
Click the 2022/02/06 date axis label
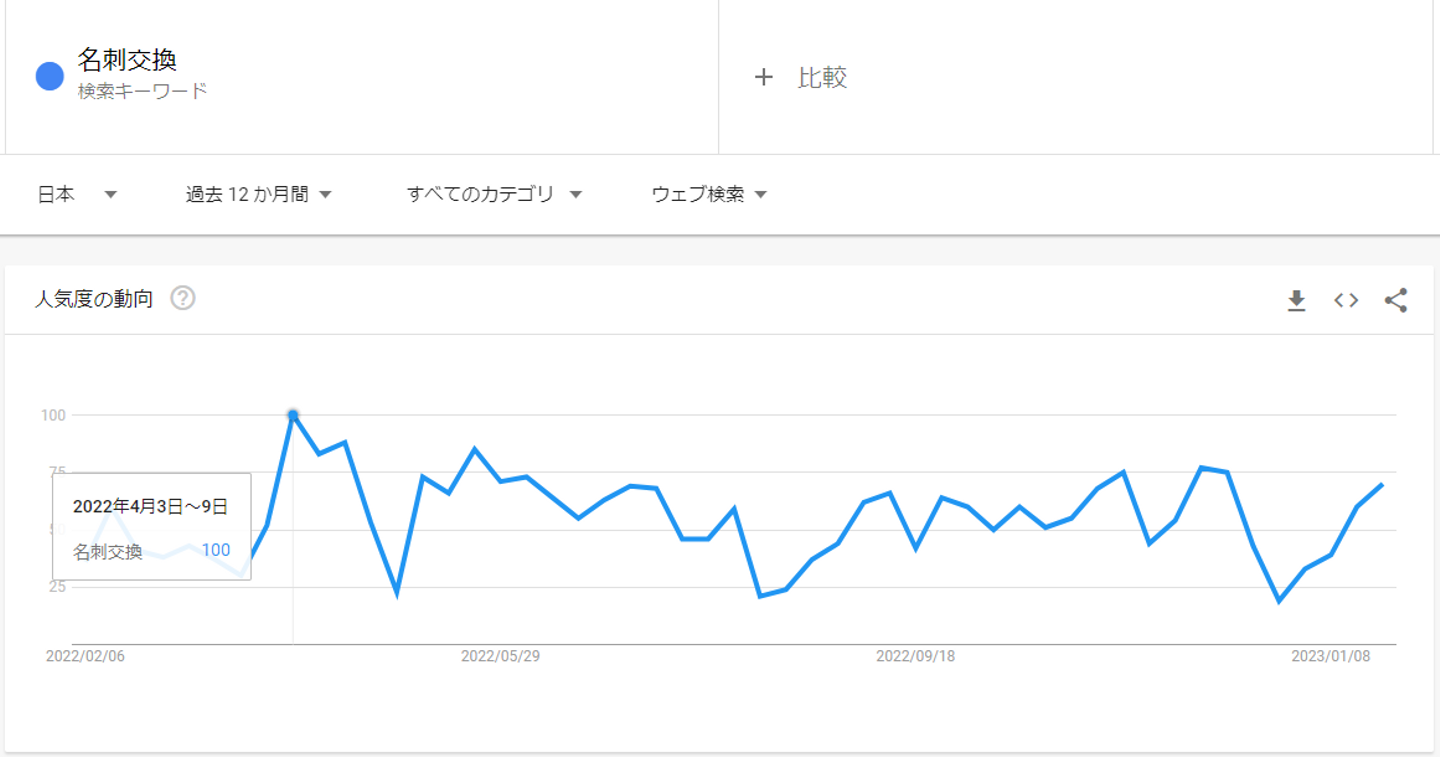(85, 656)
